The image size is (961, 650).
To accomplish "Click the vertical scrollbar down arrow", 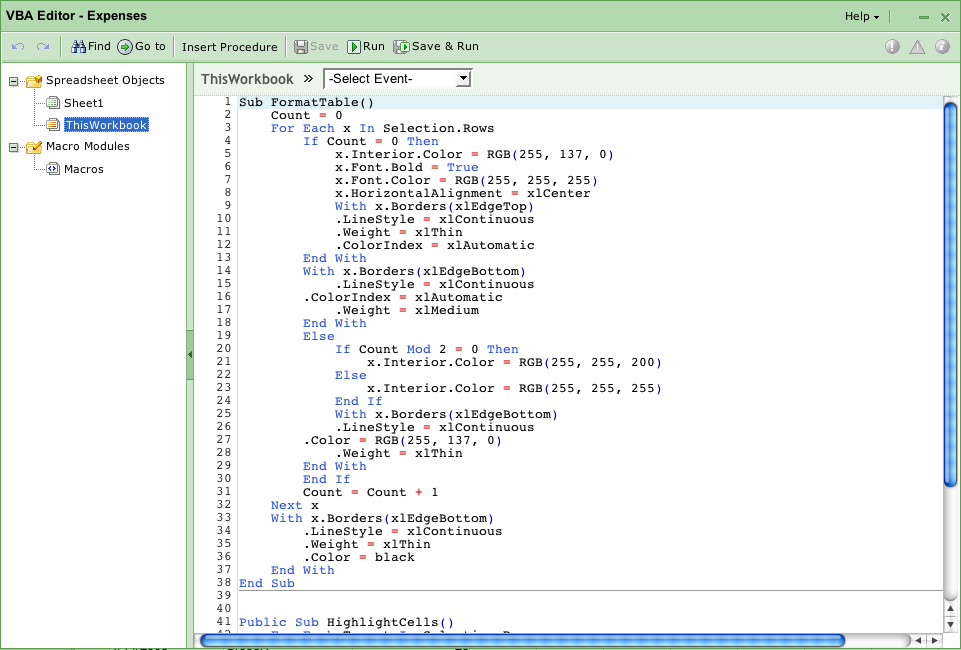I will (951, 624).
